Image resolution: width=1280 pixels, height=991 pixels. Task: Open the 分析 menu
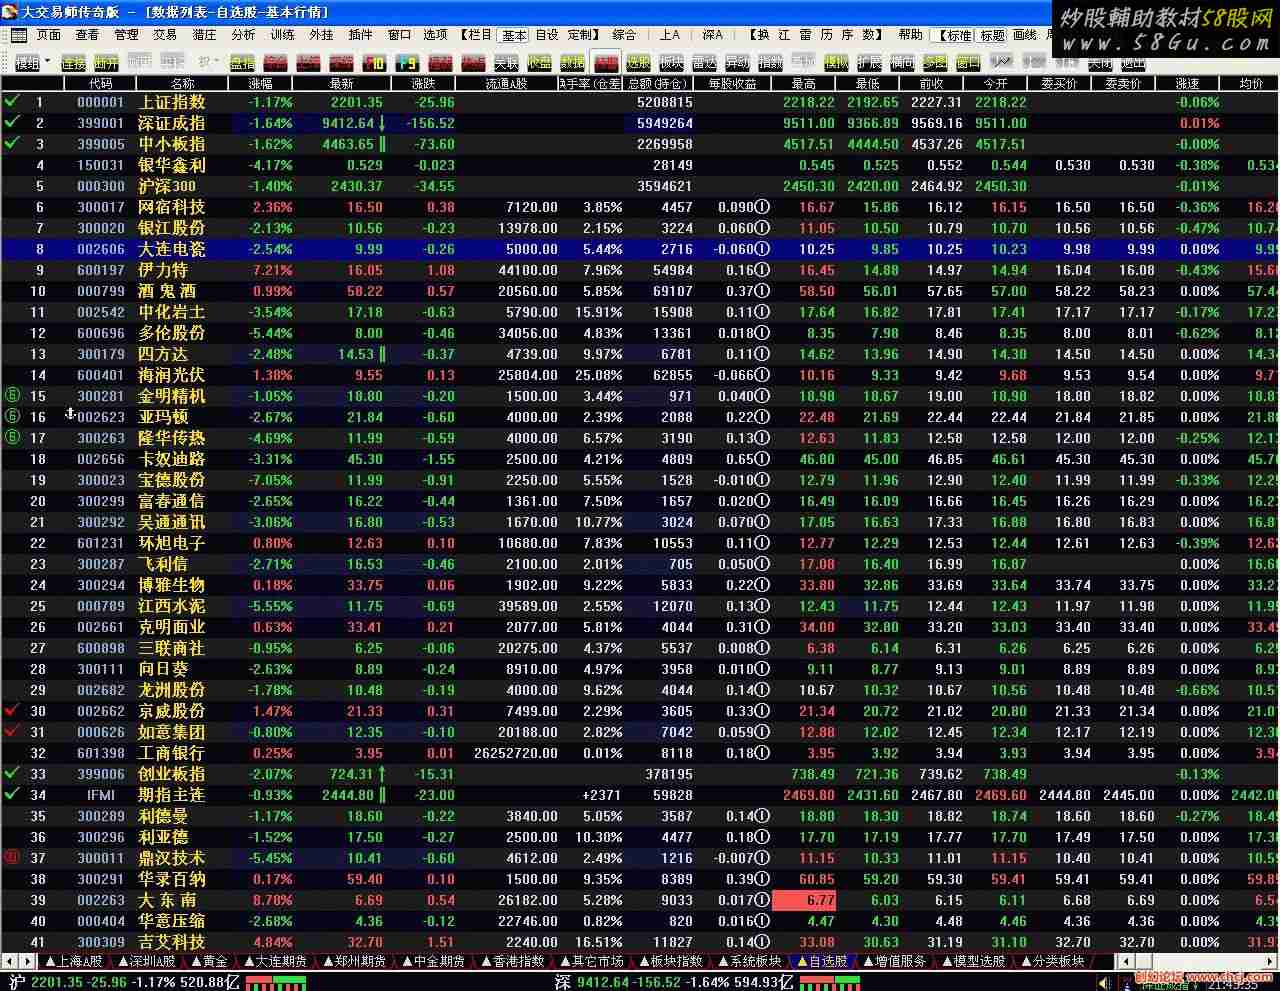point(243,35)
